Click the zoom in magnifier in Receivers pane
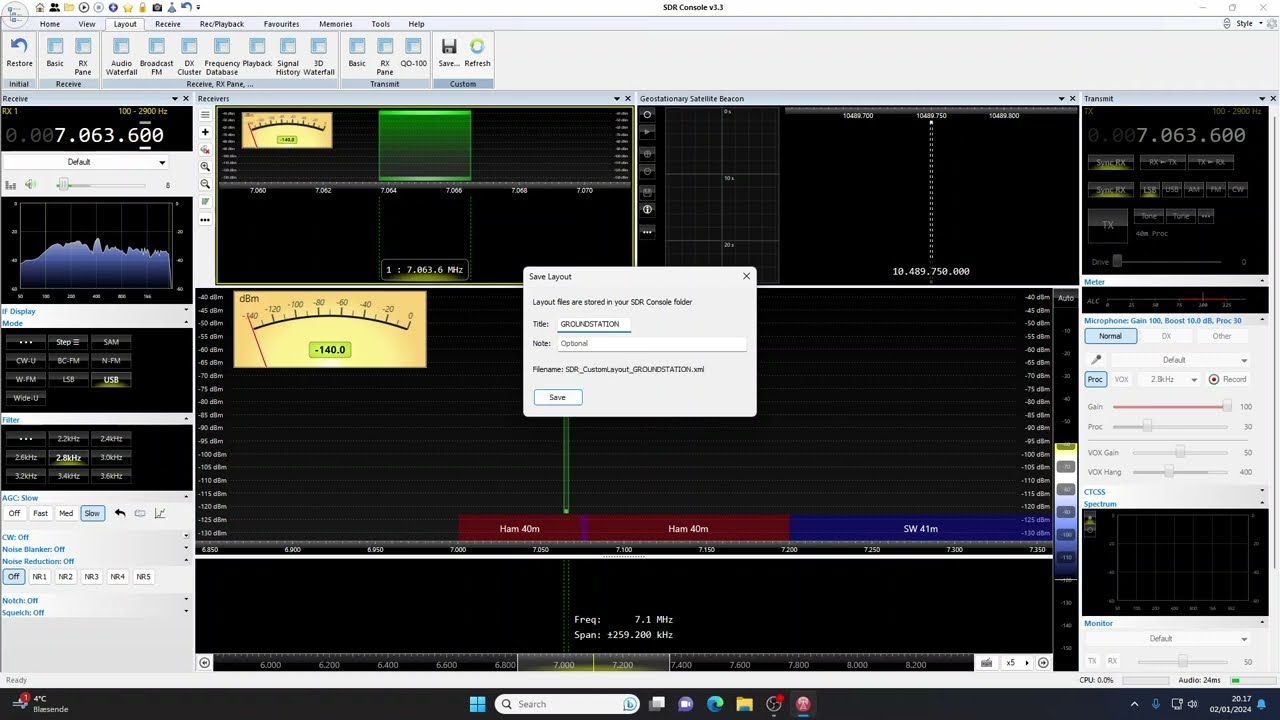 [x=205, y=166]
